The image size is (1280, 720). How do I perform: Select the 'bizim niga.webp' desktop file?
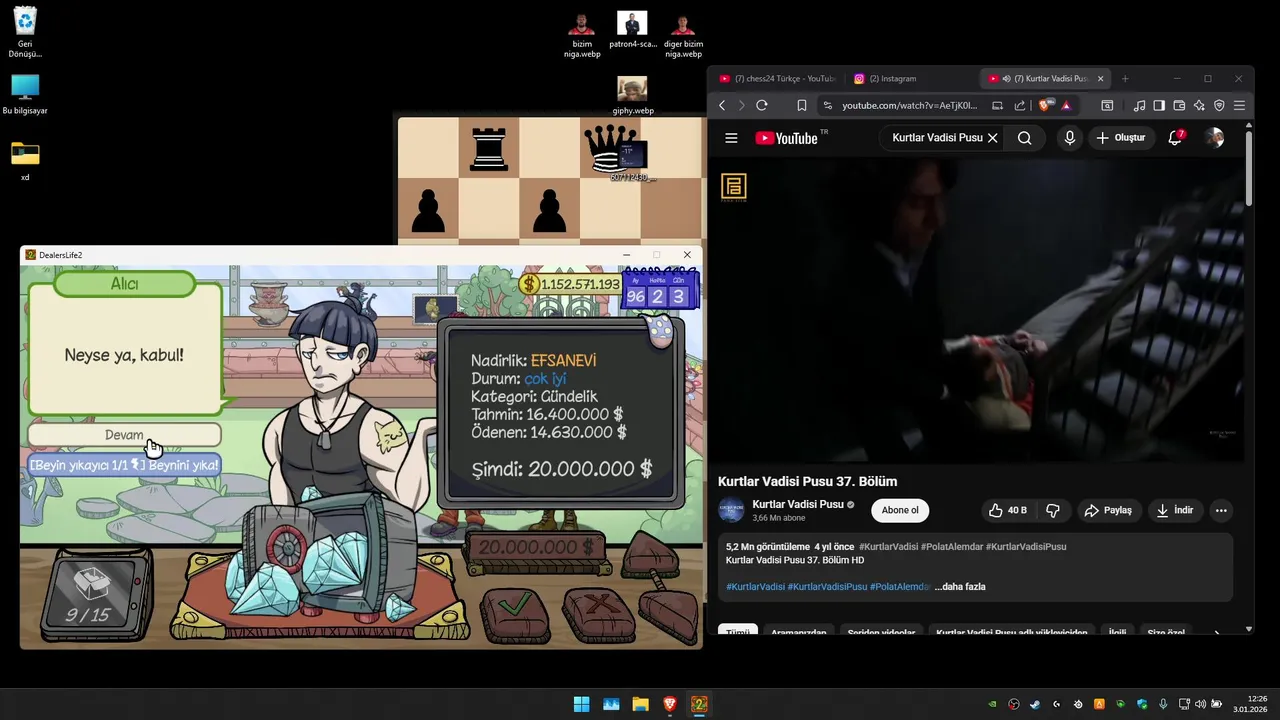[x=582, y=35]
